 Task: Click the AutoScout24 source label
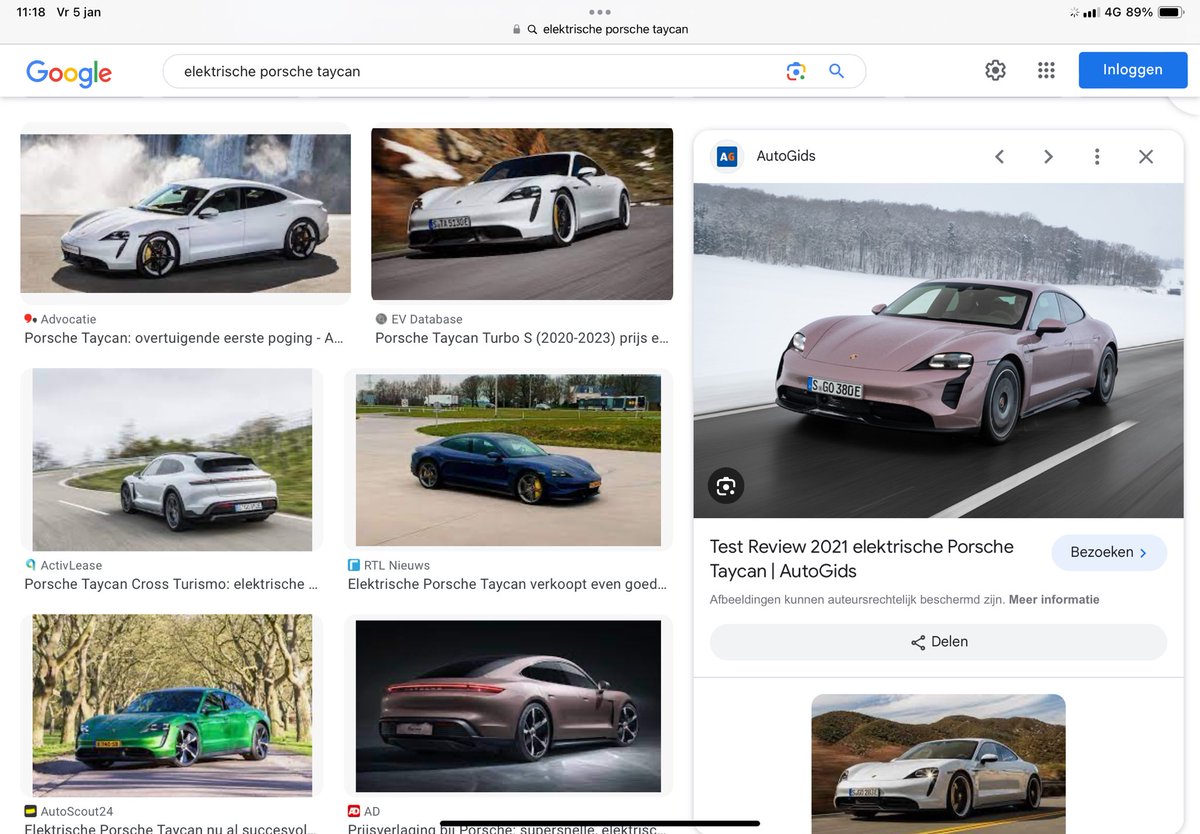77,811
